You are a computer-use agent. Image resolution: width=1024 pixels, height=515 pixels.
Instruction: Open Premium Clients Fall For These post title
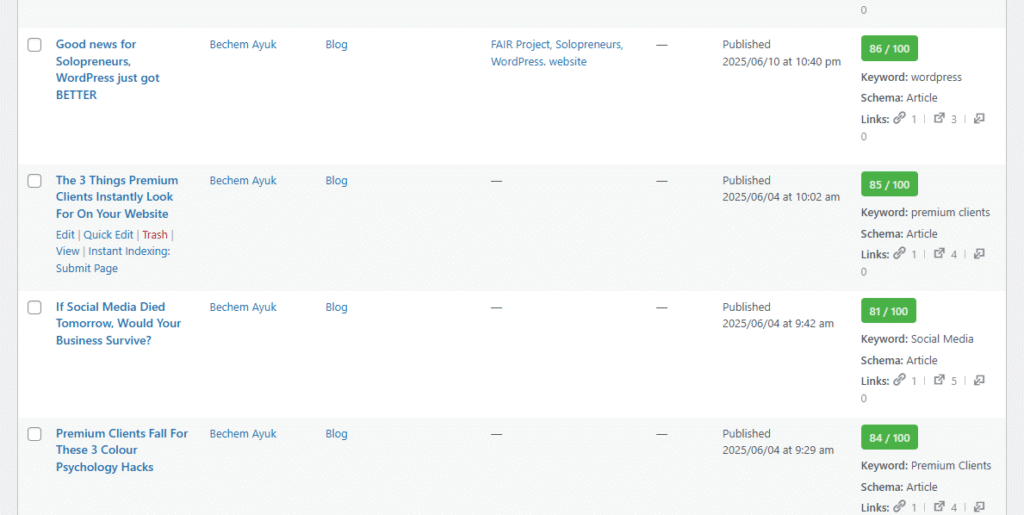(x=122, y=450)
